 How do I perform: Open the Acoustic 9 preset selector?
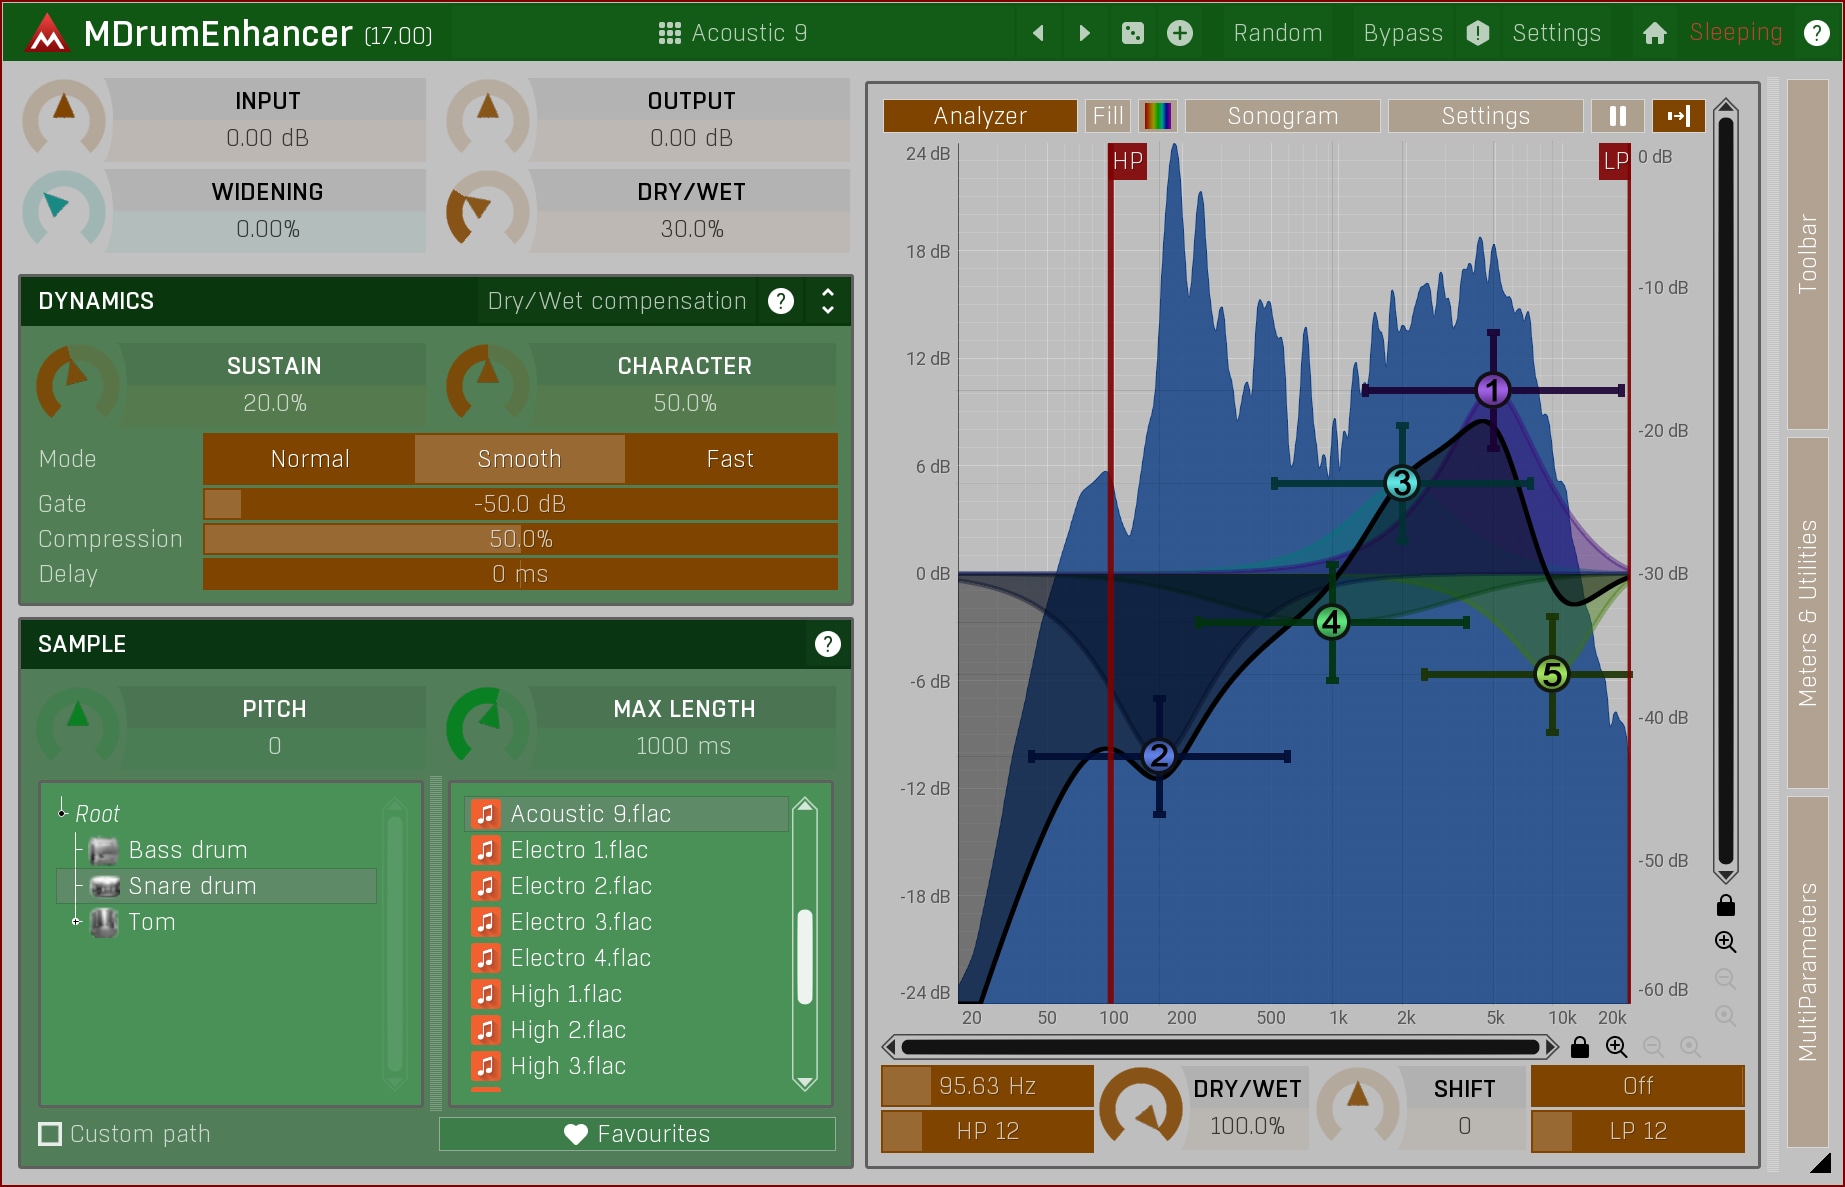733,33
